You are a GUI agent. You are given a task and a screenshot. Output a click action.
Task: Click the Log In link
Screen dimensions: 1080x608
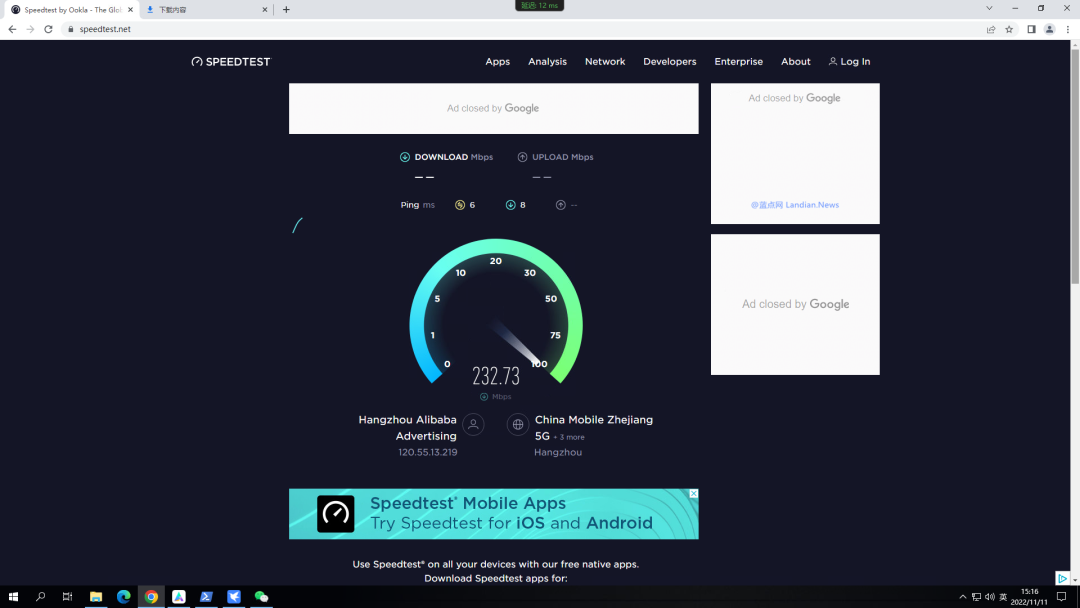[849, 61]
